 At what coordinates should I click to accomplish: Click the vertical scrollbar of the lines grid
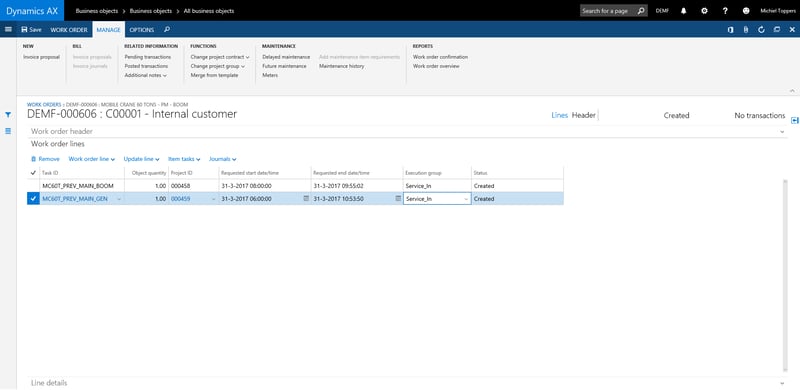pos(785,276)
